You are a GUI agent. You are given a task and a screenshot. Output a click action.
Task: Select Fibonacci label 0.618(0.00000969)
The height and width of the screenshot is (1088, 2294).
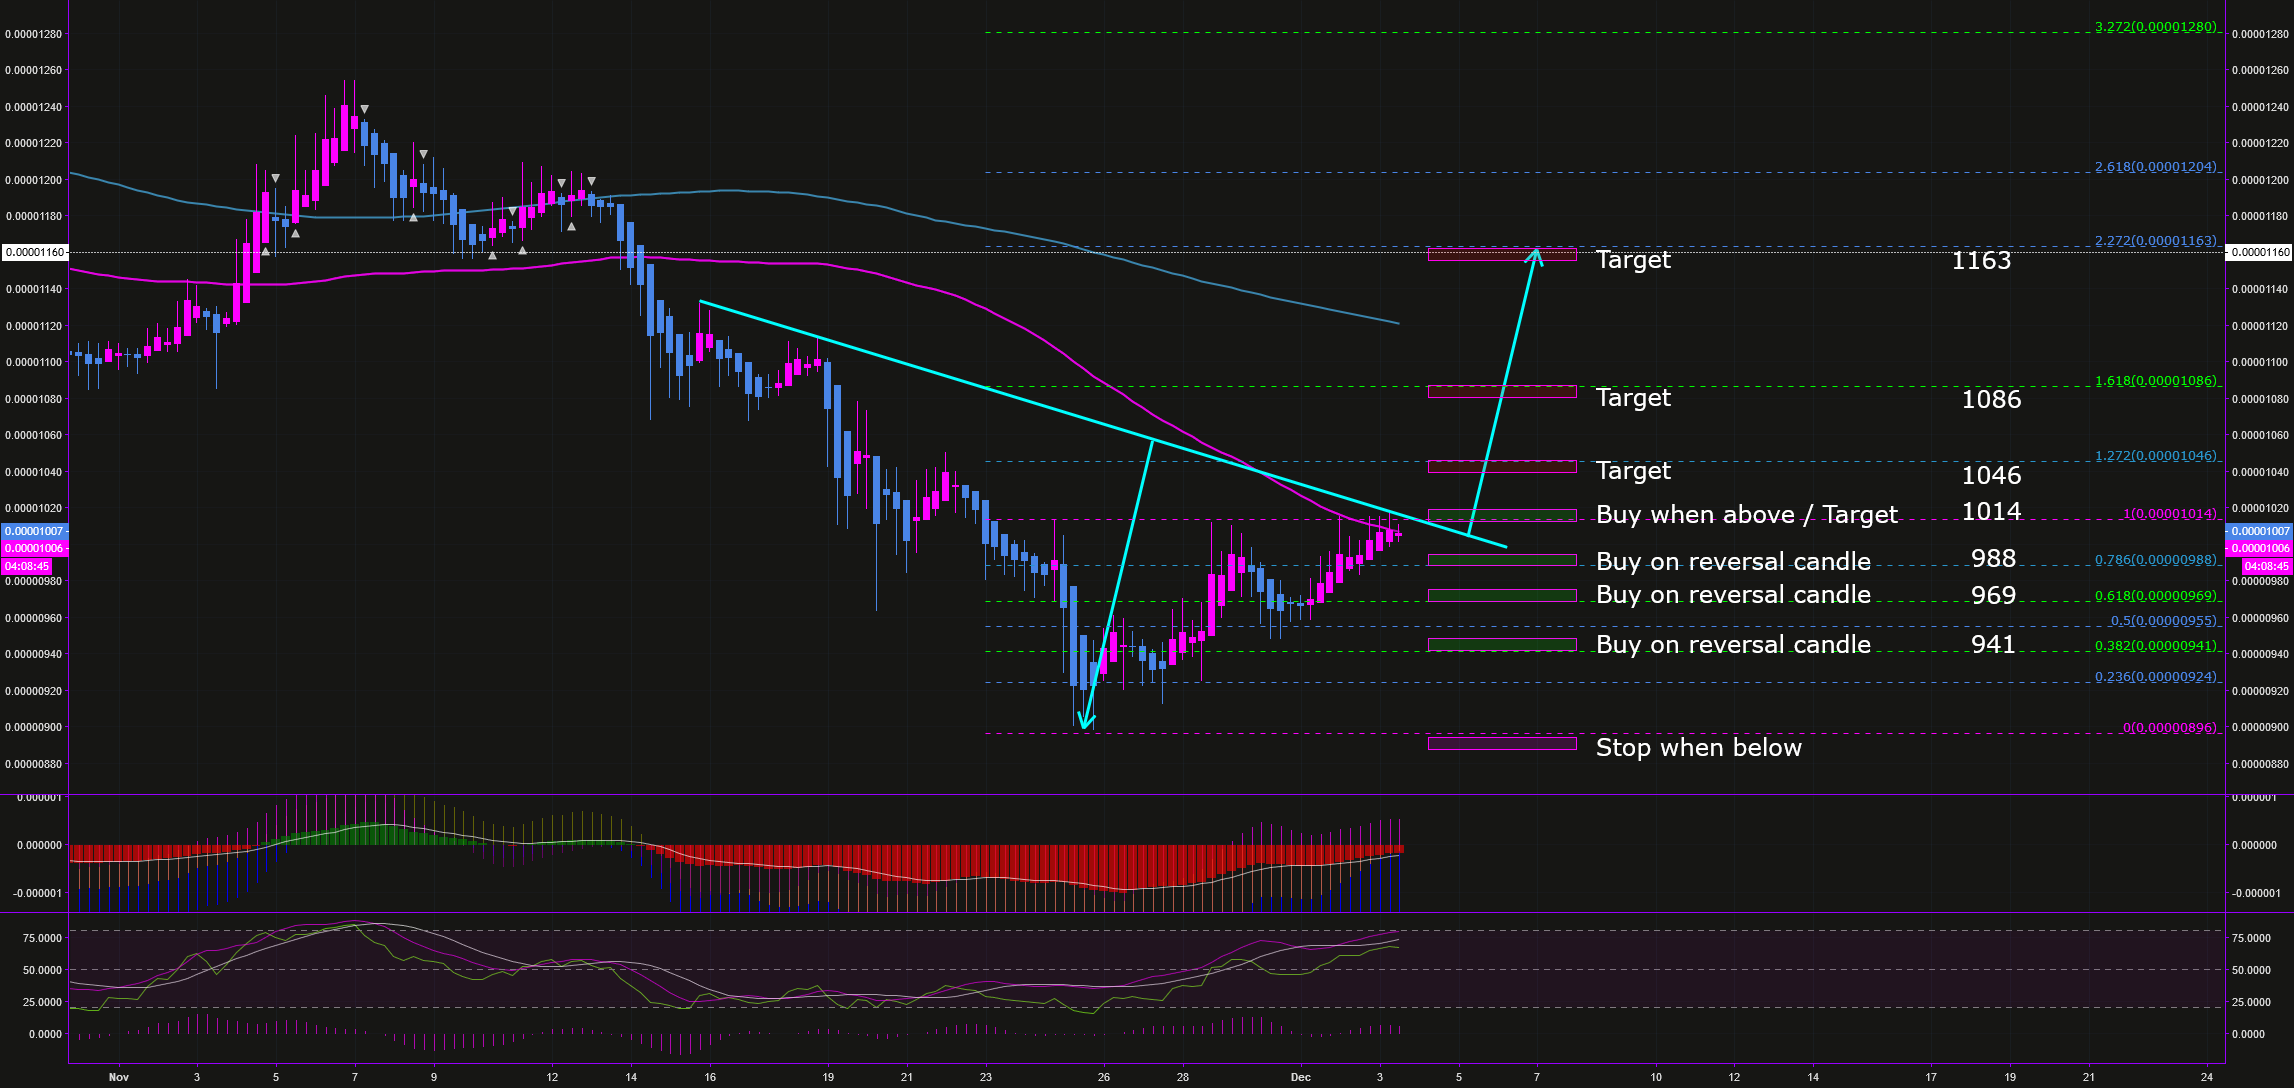(x=2155, y=596)
